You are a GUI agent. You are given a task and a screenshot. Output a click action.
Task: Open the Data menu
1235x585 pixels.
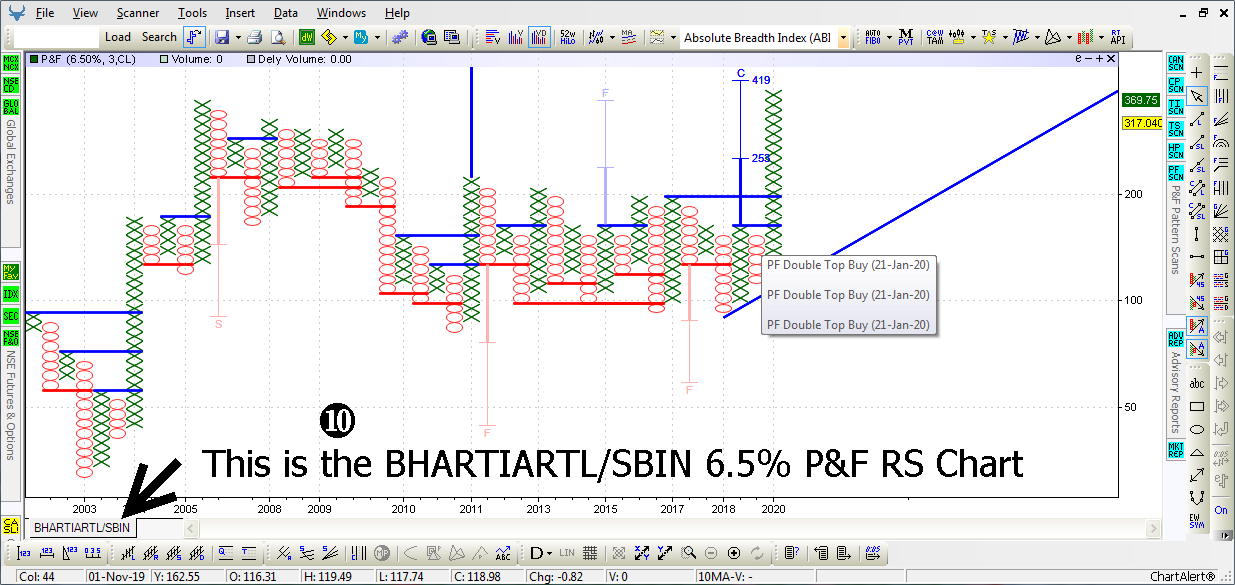[x=286, y=13]
